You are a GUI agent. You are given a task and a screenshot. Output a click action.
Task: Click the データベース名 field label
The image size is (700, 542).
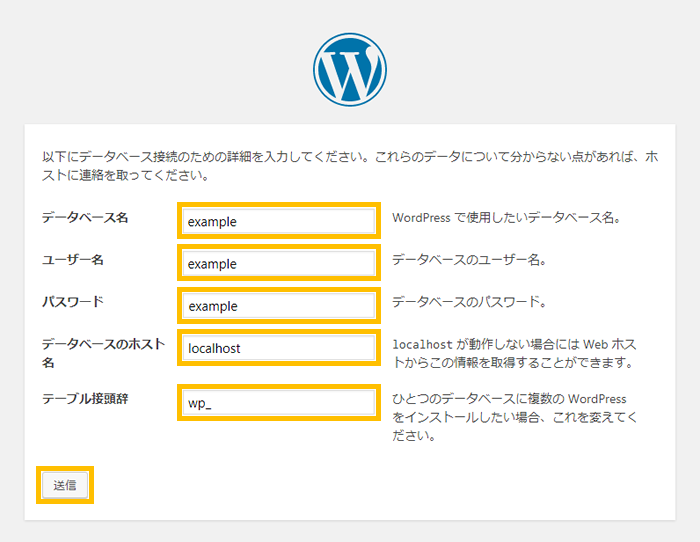(x=85, y=217)
